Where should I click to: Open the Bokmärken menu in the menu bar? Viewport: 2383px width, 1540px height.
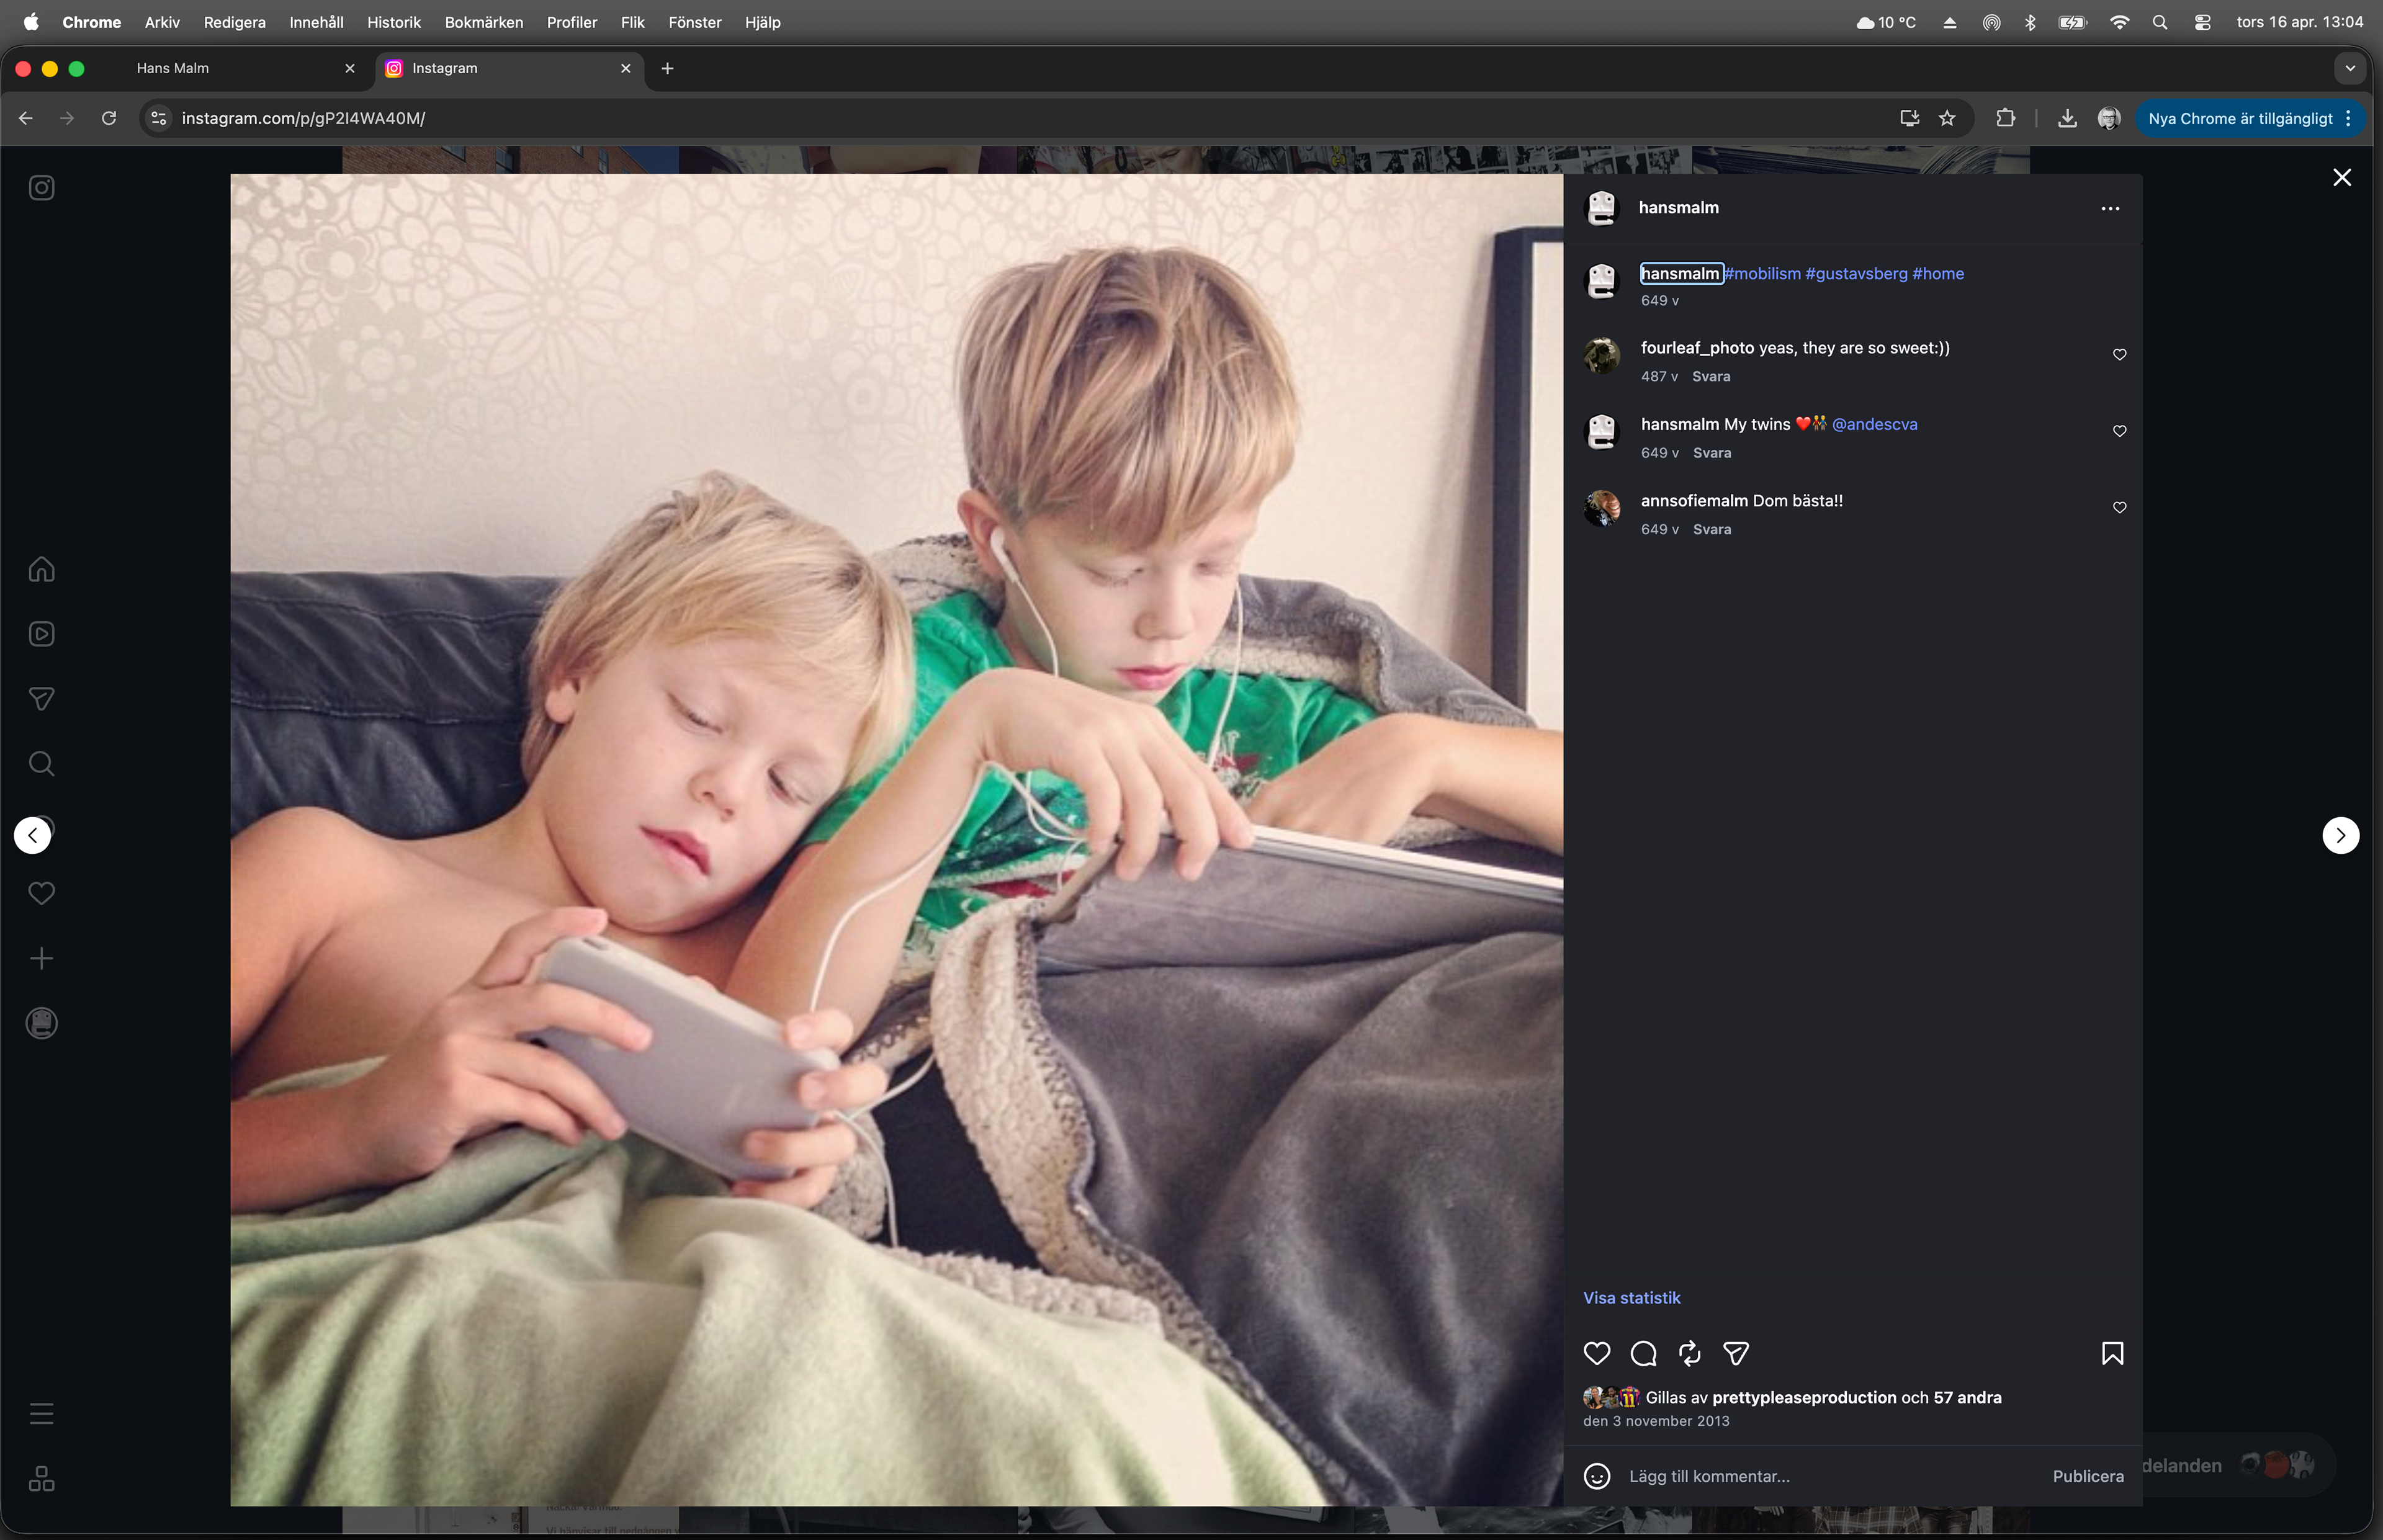(483, 22)
